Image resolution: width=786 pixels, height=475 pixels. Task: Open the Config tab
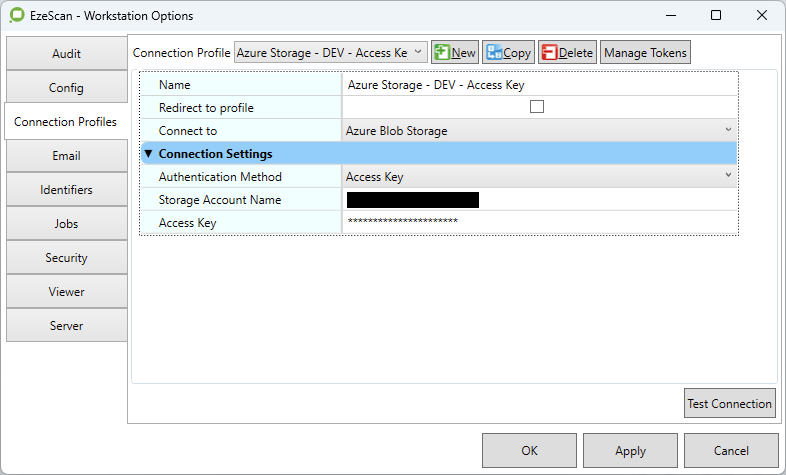66,88
